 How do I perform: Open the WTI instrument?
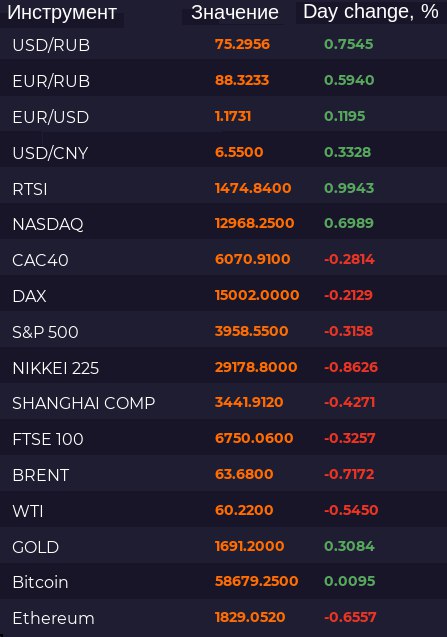tap(28, 511)
